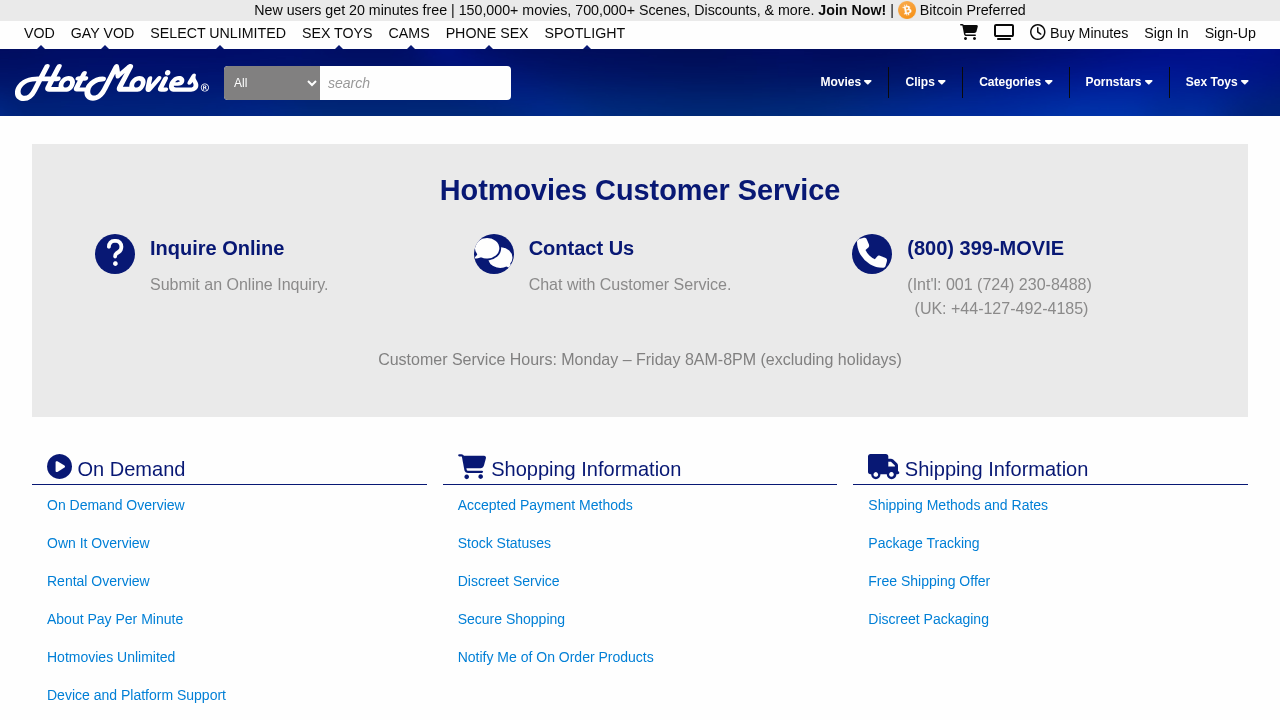Open On Demand Overview link

[116, 505]
